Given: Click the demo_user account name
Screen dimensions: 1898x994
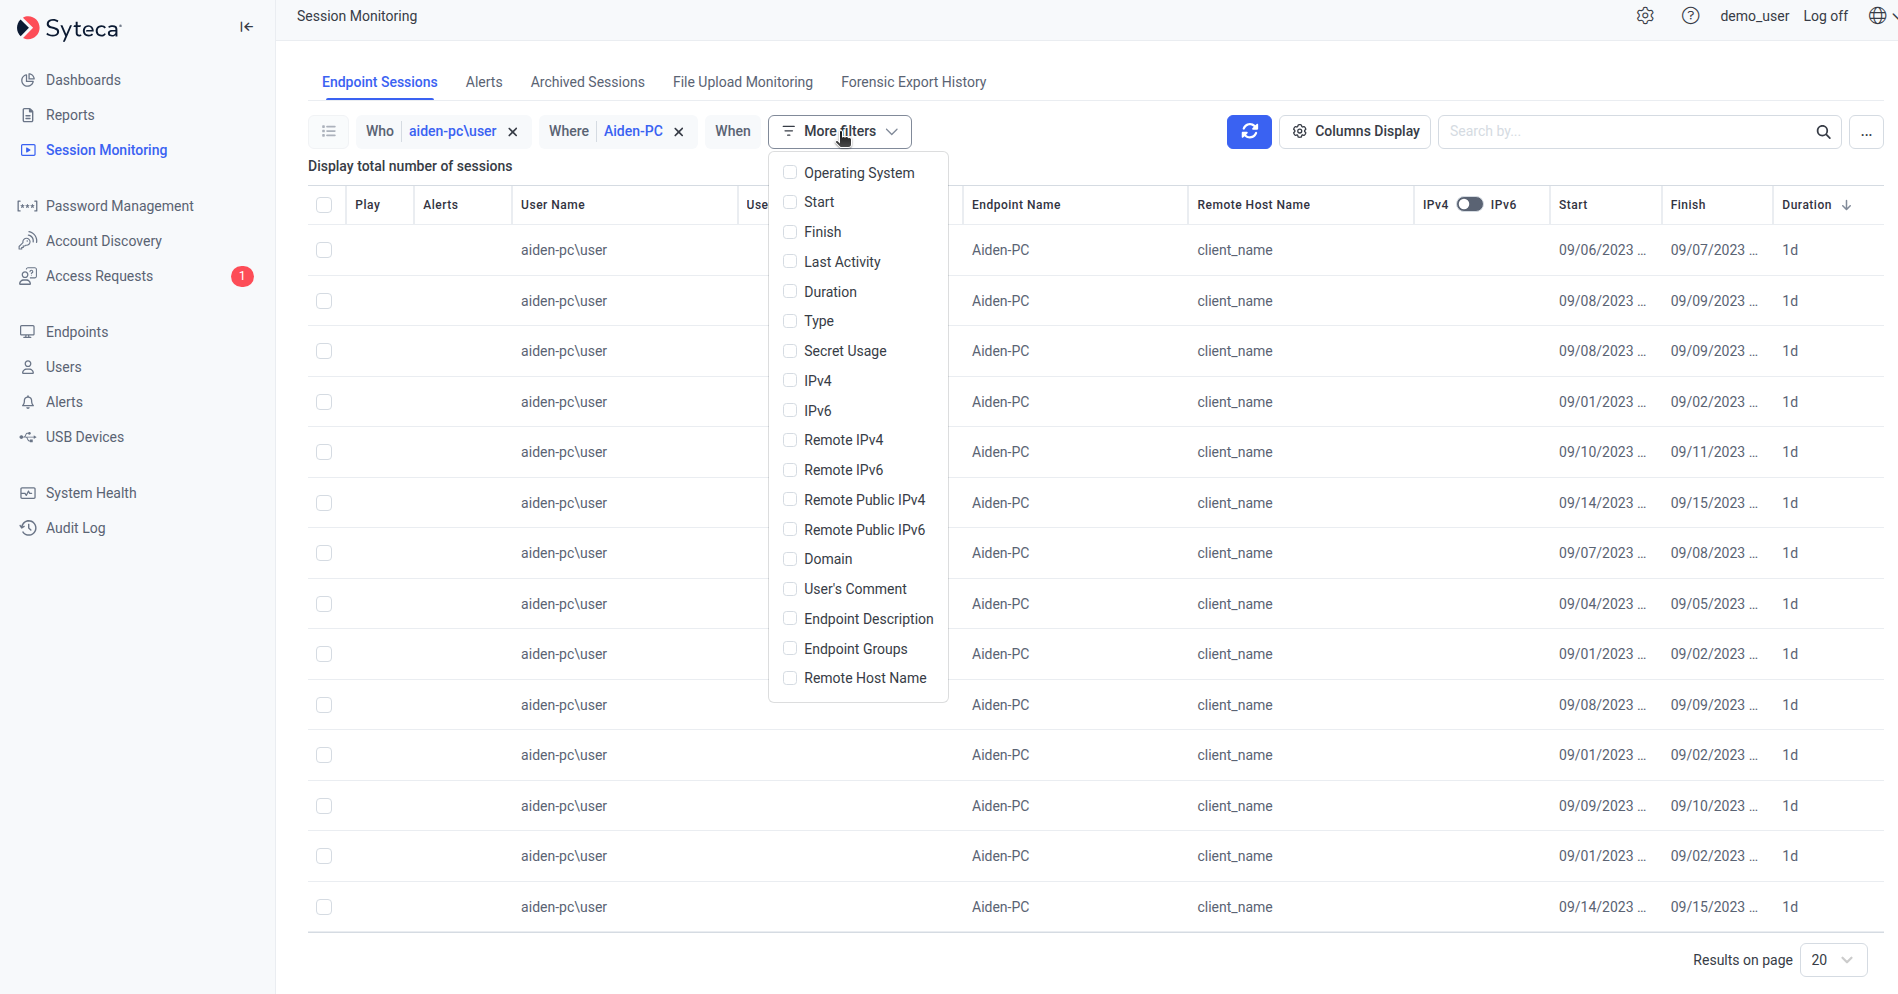Looking at the screenshot, I should pos(1755,16).
